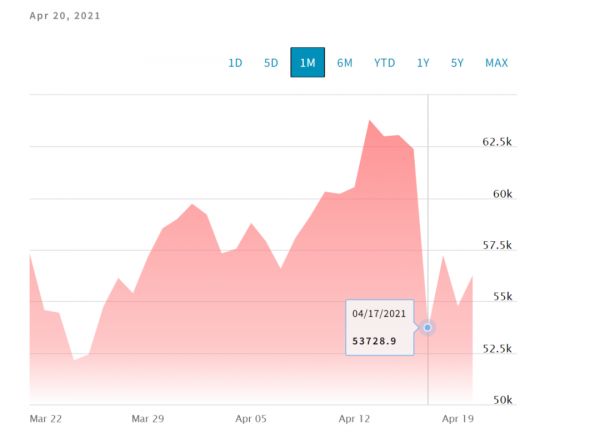Viewport: 600px width, 448px height.
Task: Click the Mar 29 x-axis label
Action: pyautogui.click(x=146, y=420)
